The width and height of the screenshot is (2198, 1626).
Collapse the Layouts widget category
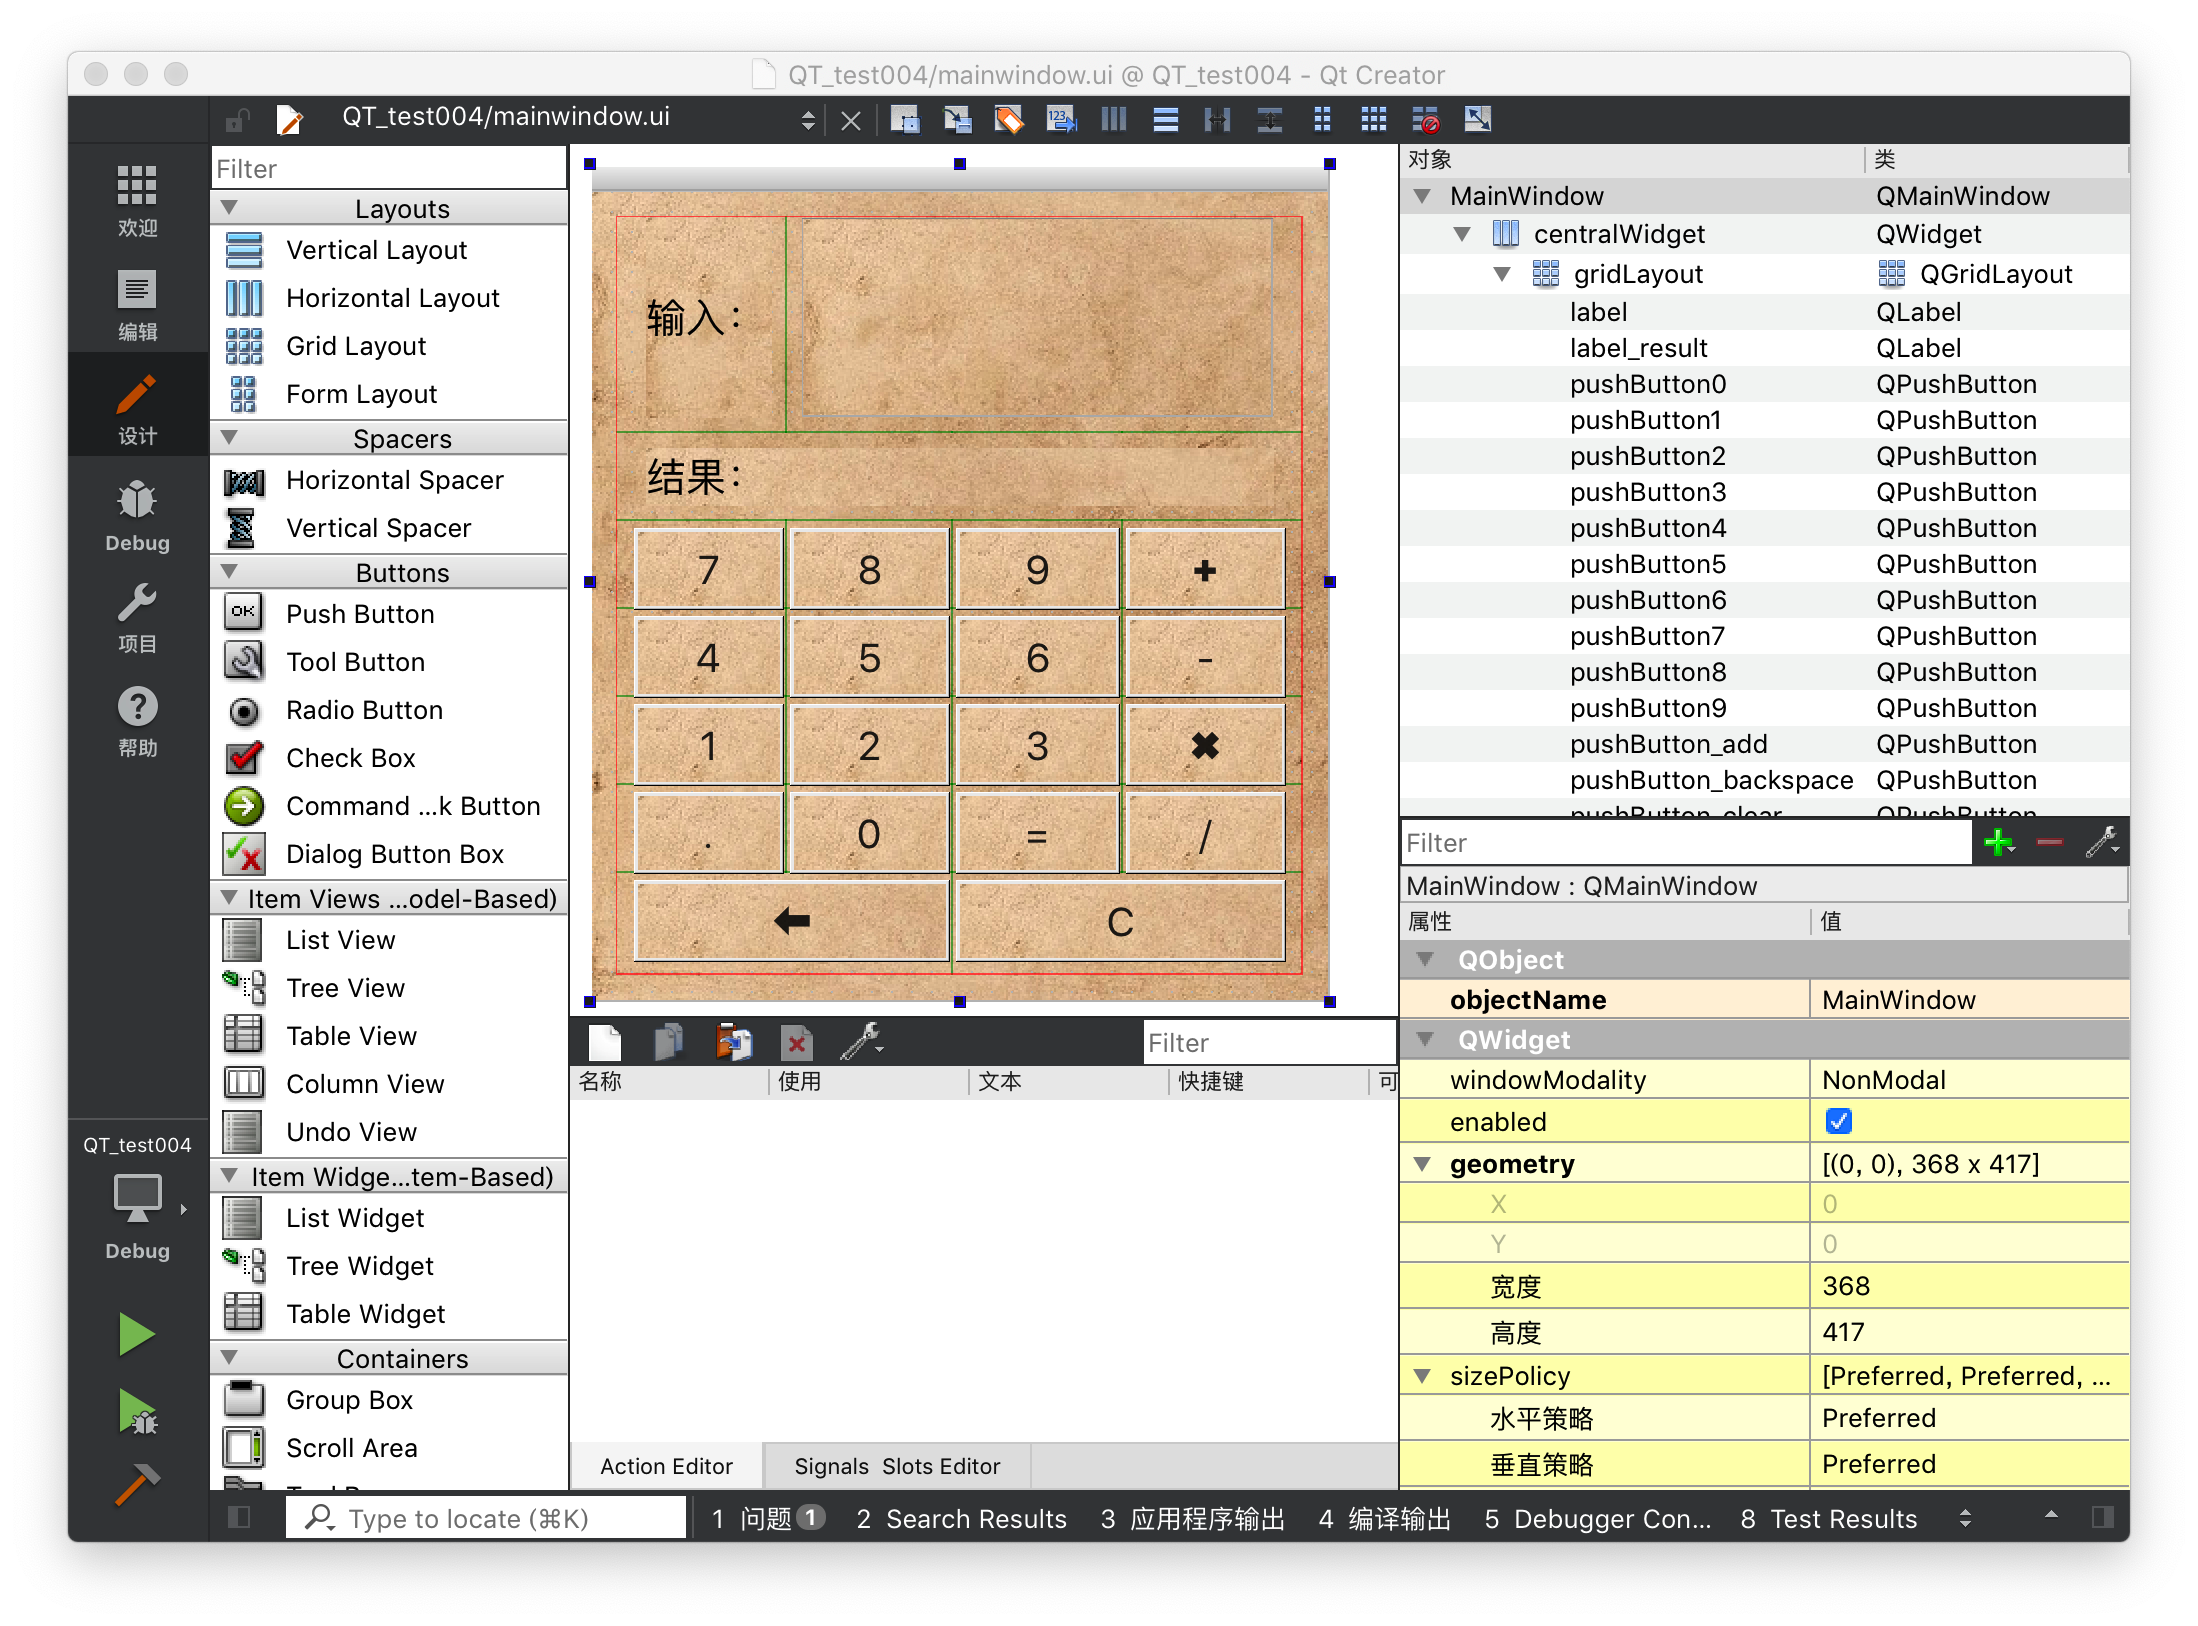point(229,208)
